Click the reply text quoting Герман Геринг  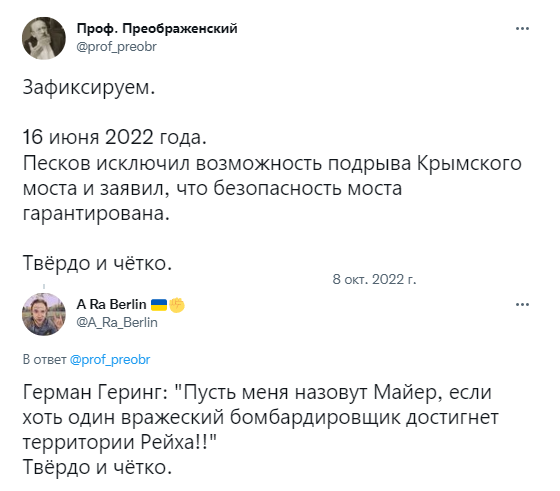[x=261, y=417]
